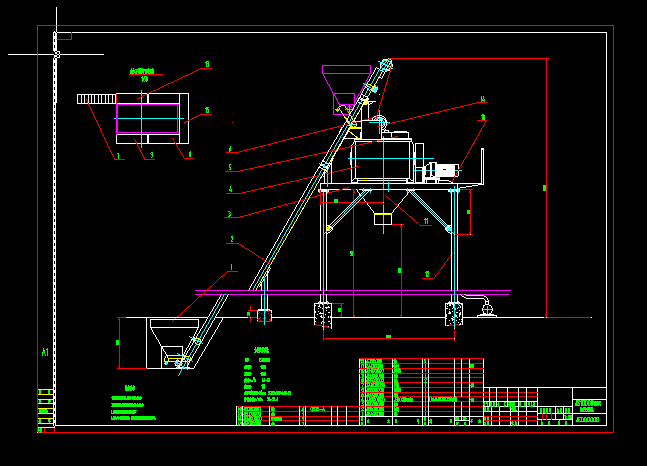This screenshot has height=466, width=647.
Task: Select the discharge outlet box under the mixer
Action: [383, 219]
